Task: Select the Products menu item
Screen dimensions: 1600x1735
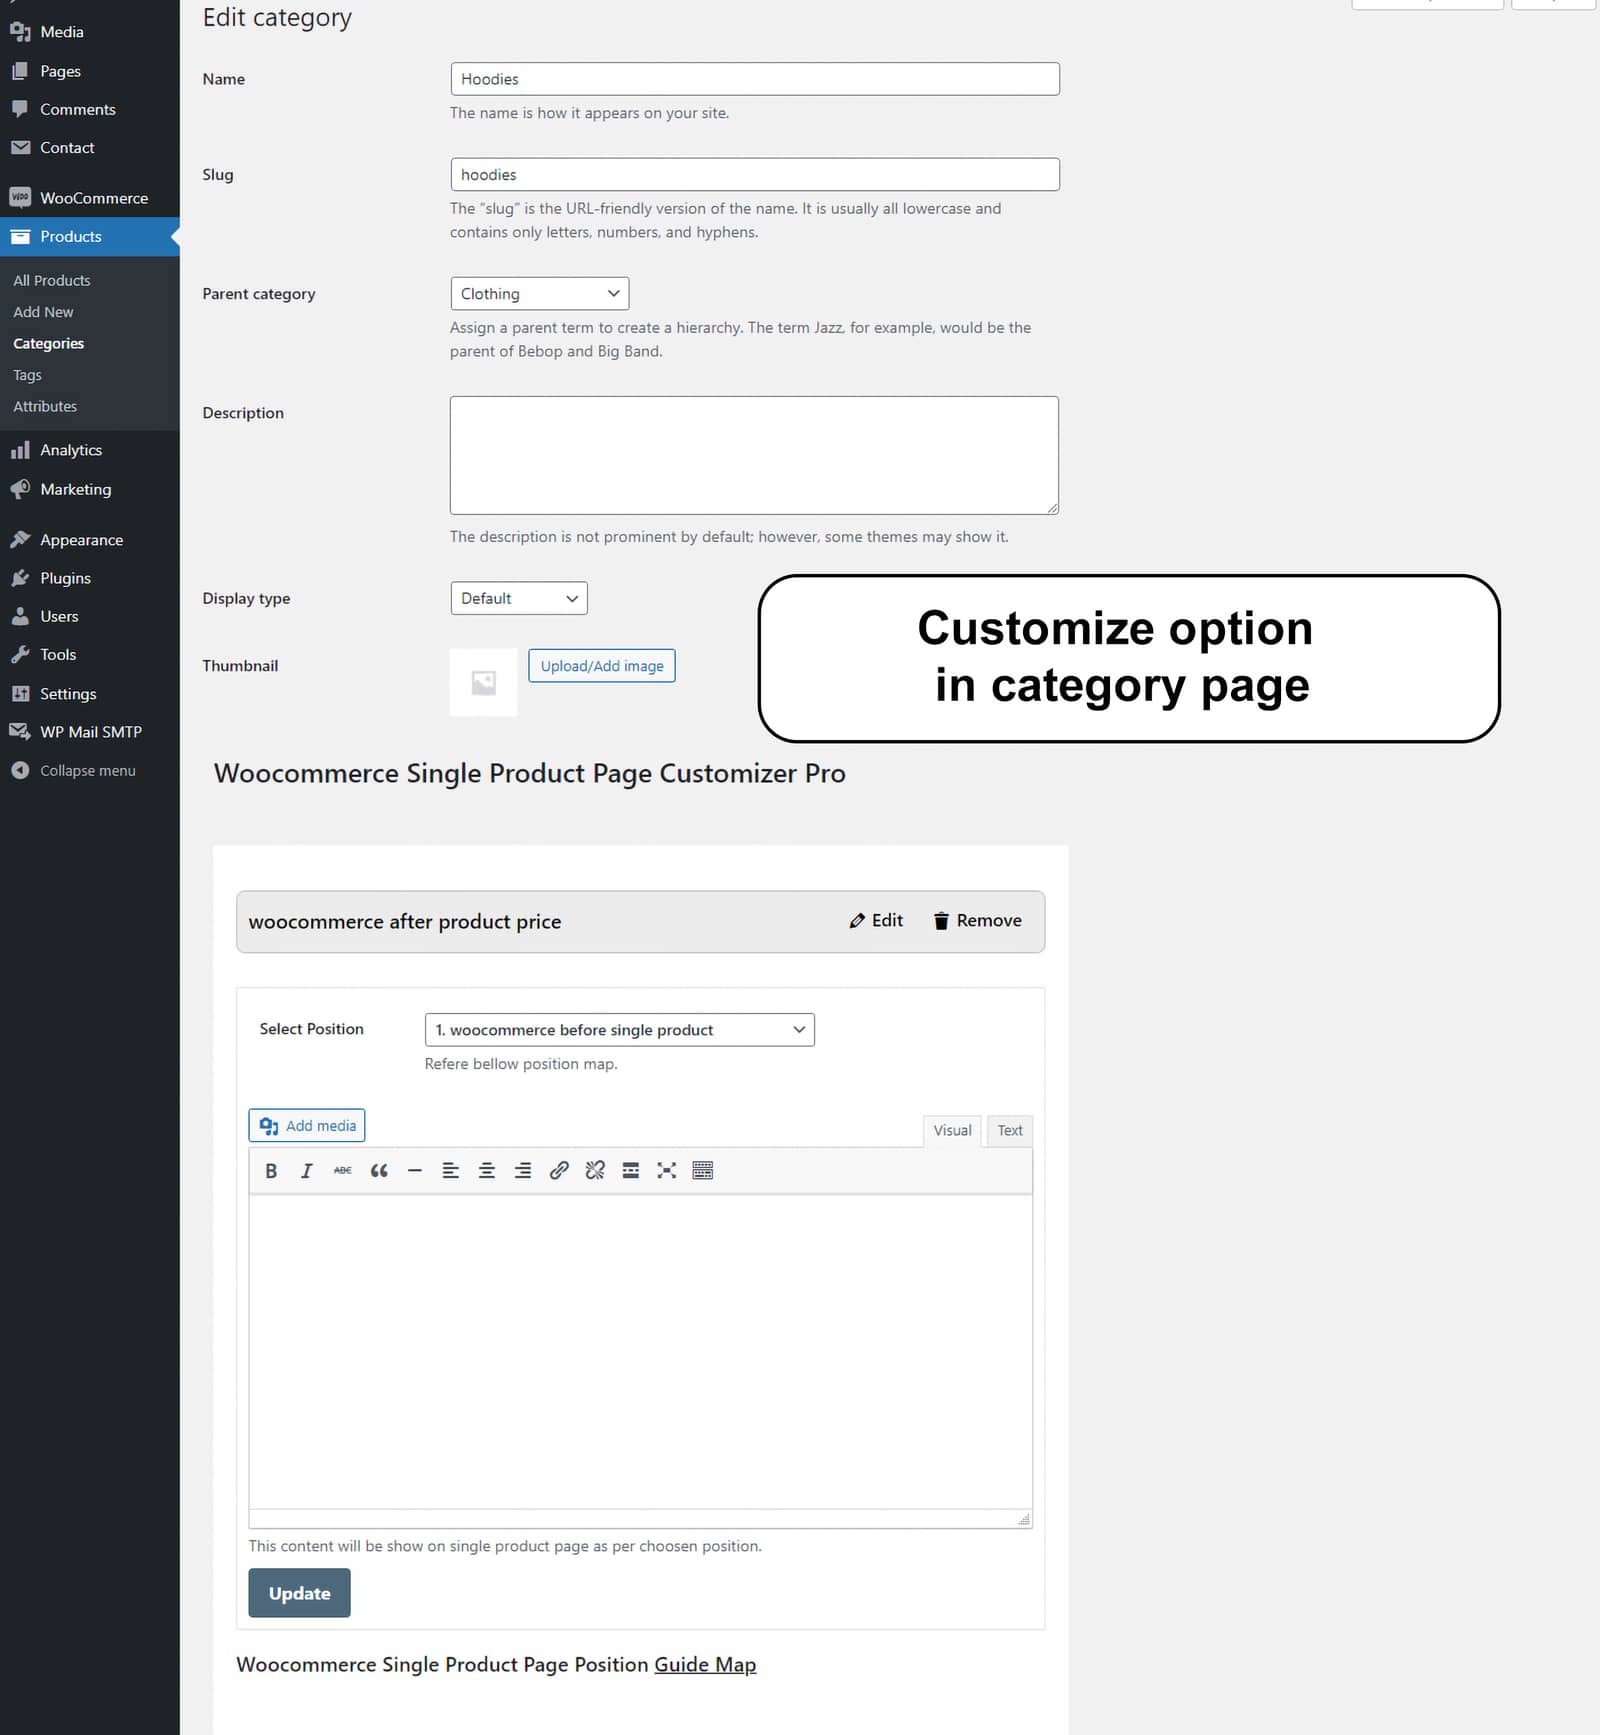Action: 90,236
